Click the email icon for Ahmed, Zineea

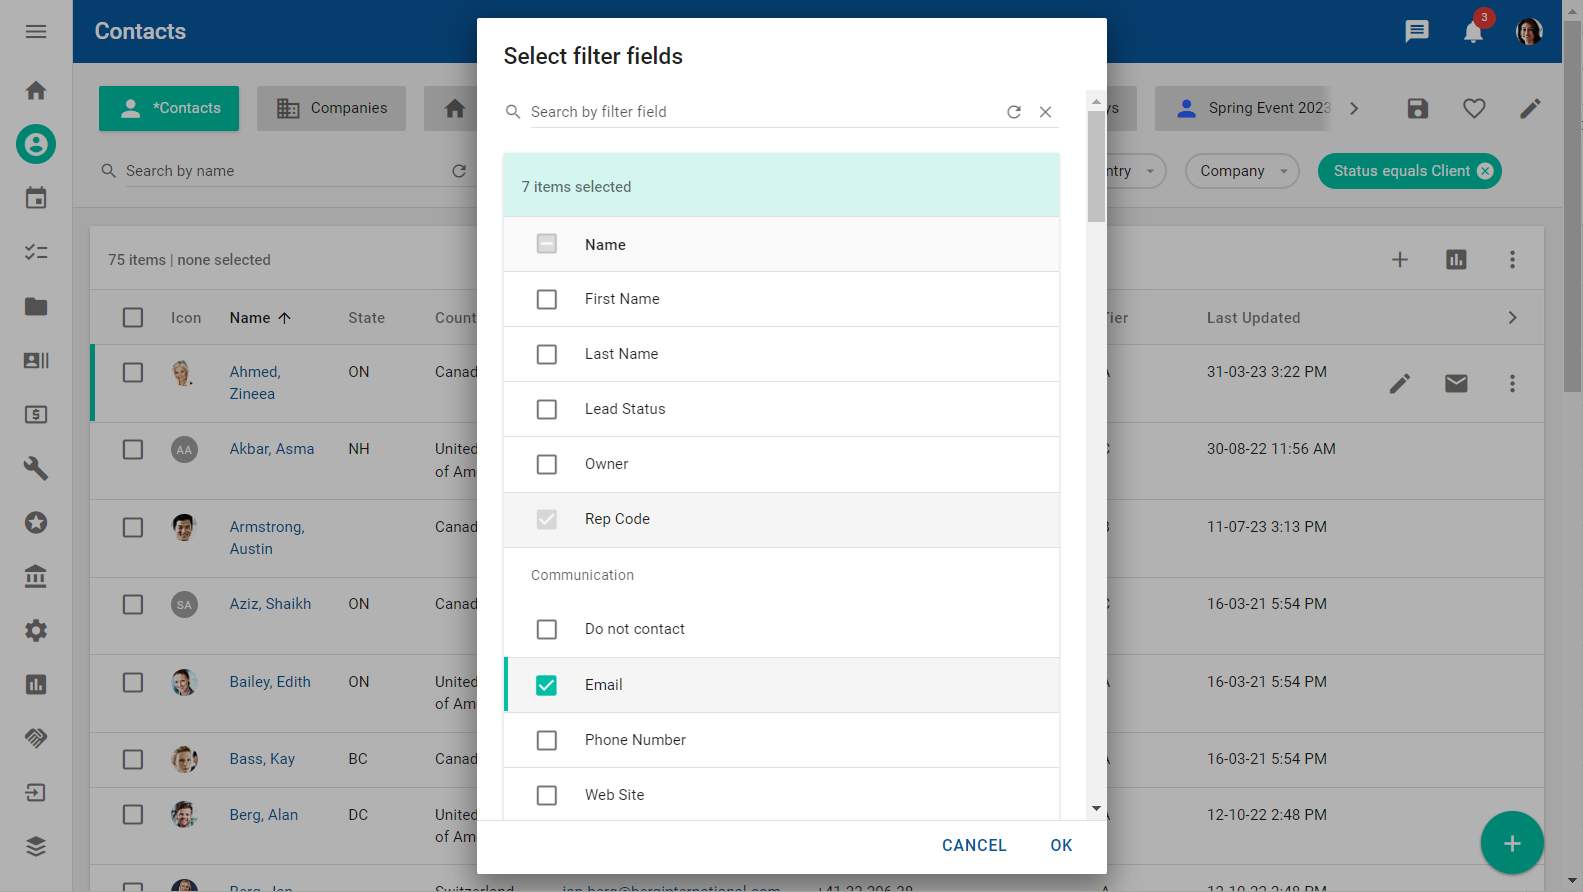1455,383
